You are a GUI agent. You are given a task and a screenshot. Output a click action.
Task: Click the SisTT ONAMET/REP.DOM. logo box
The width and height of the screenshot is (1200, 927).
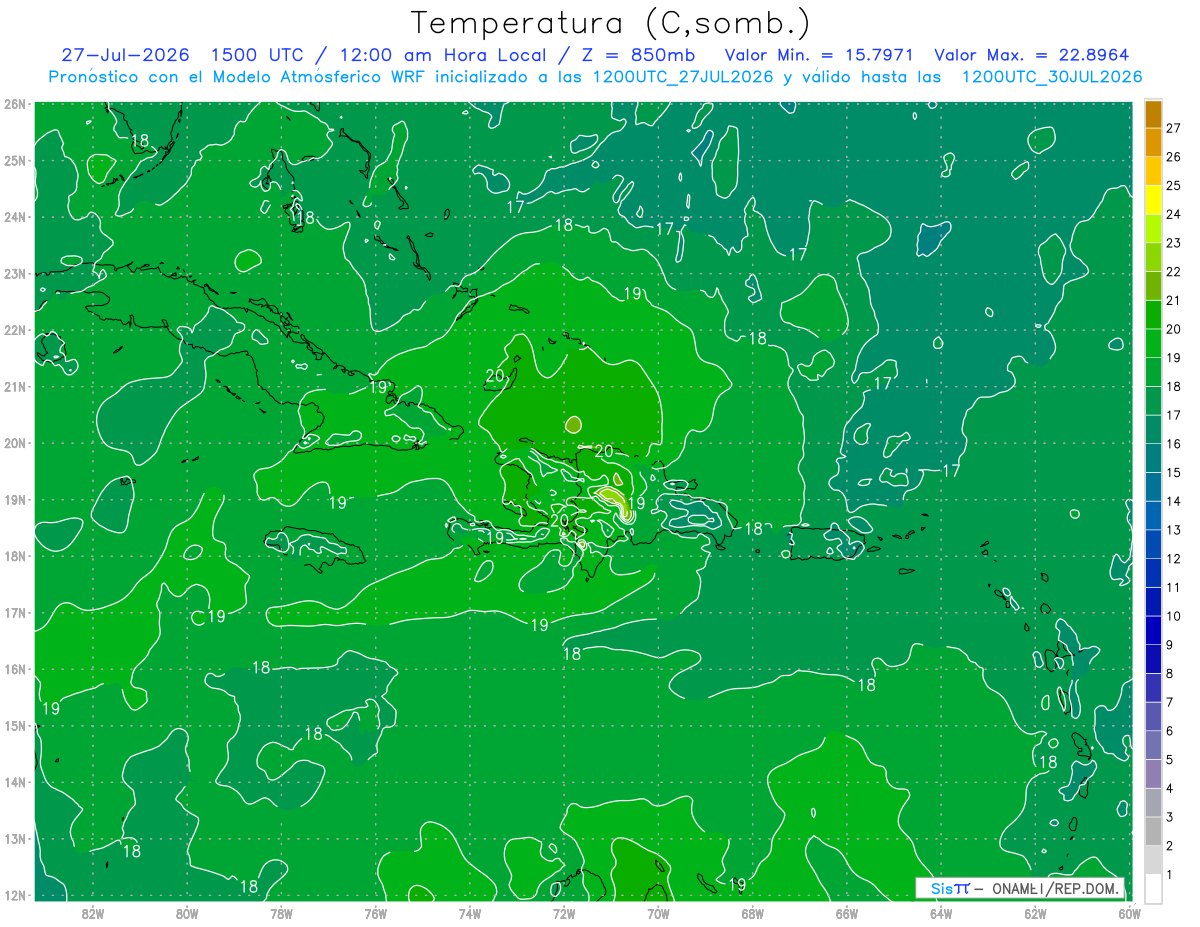tap(1019, 888)
